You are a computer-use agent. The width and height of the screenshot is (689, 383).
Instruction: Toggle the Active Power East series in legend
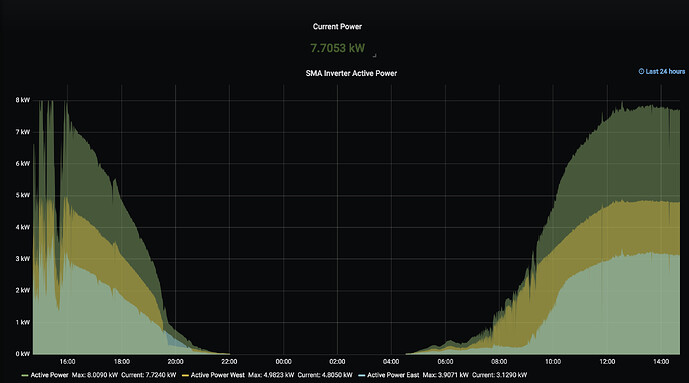click(393, 375)
